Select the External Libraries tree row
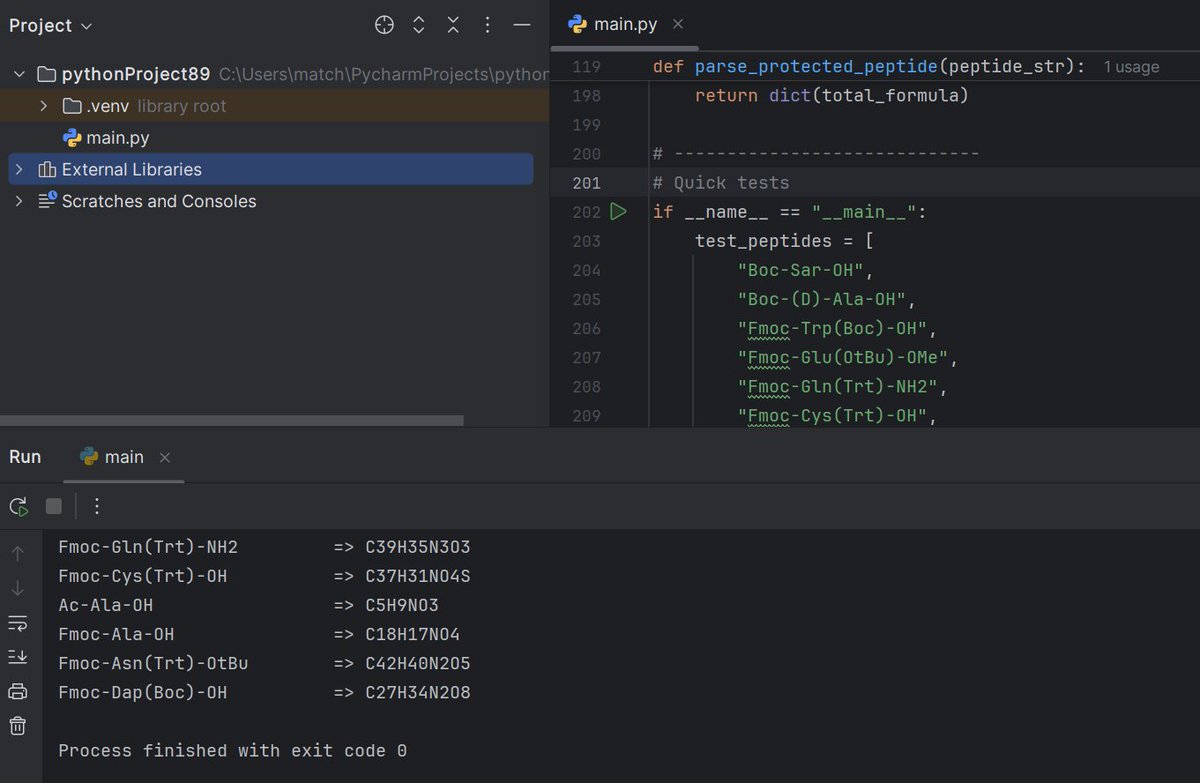The image size is (1200, 783). pyautogui.click(x=271, y=169)
